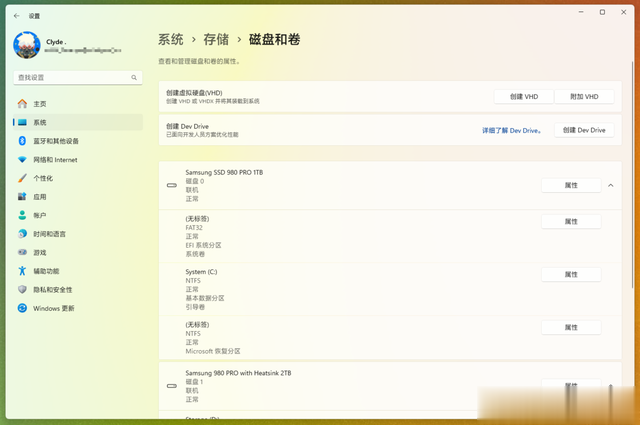Close the Settings window
The height and width of the screenshot is (425, 640).
(623, 12)
